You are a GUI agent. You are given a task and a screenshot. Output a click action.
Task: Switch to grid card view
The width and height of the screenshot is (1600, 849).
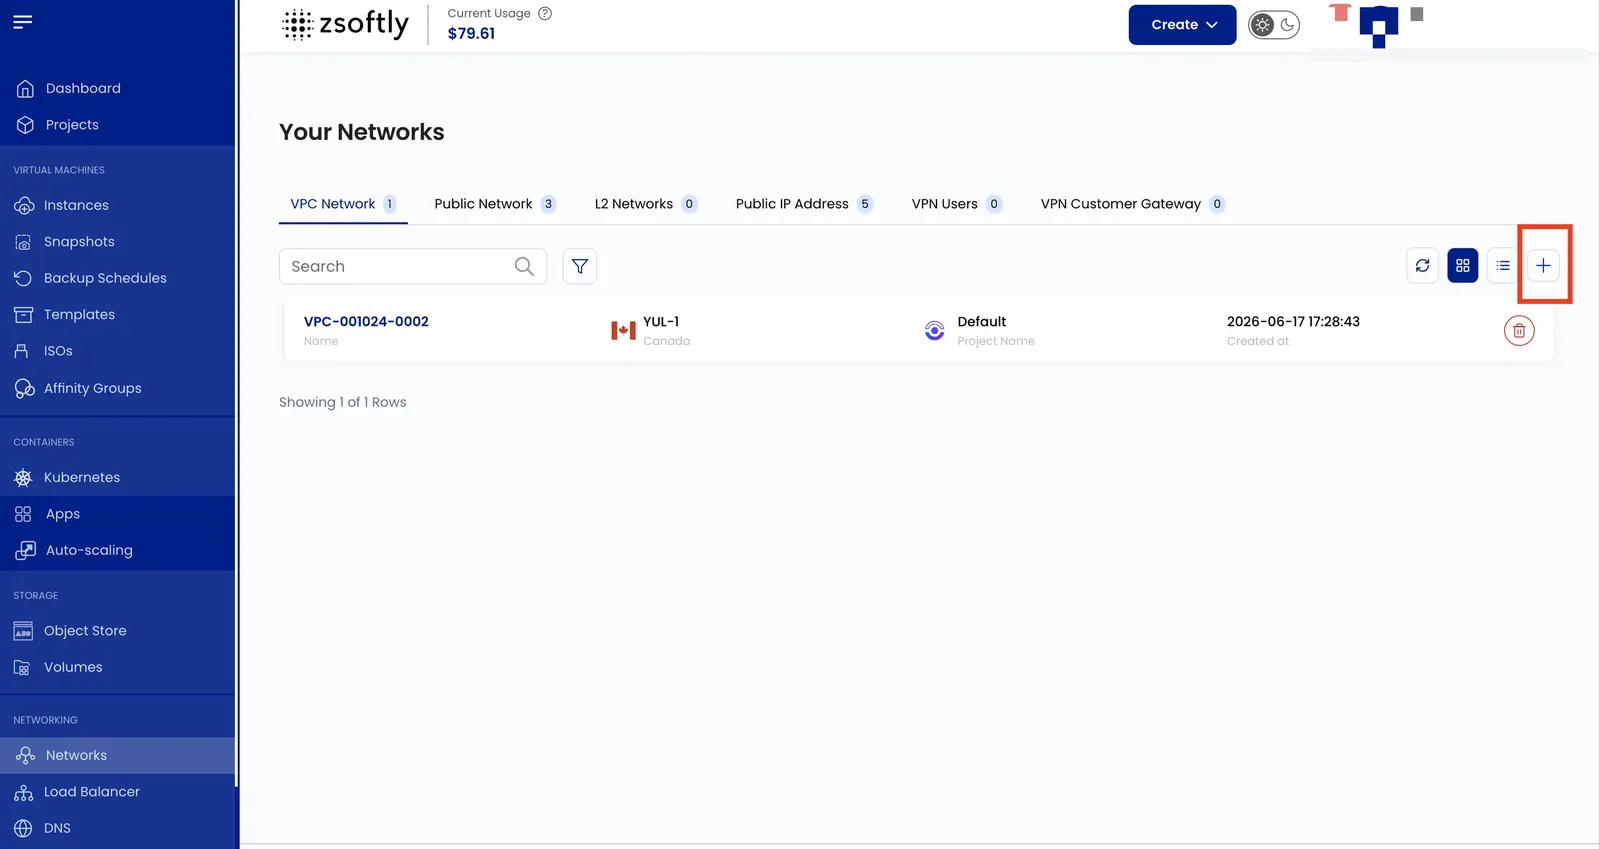tap(1462, 266)
